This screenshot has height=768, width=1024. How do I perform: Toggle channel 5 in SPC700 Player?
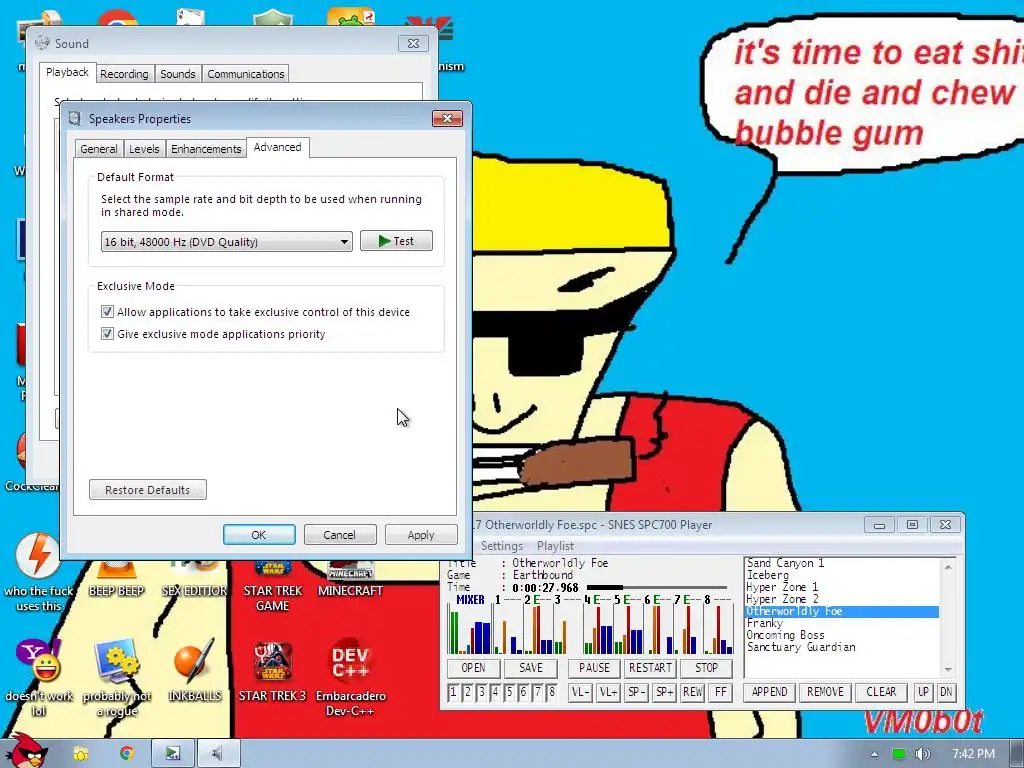pyautogui.click(x=509, y=692)
